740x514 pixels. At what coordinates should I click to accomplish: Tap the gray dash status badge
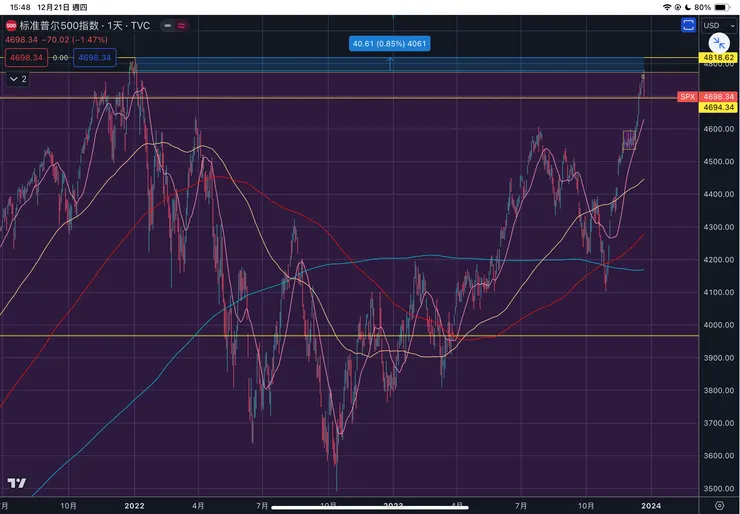tap(168, 26)
